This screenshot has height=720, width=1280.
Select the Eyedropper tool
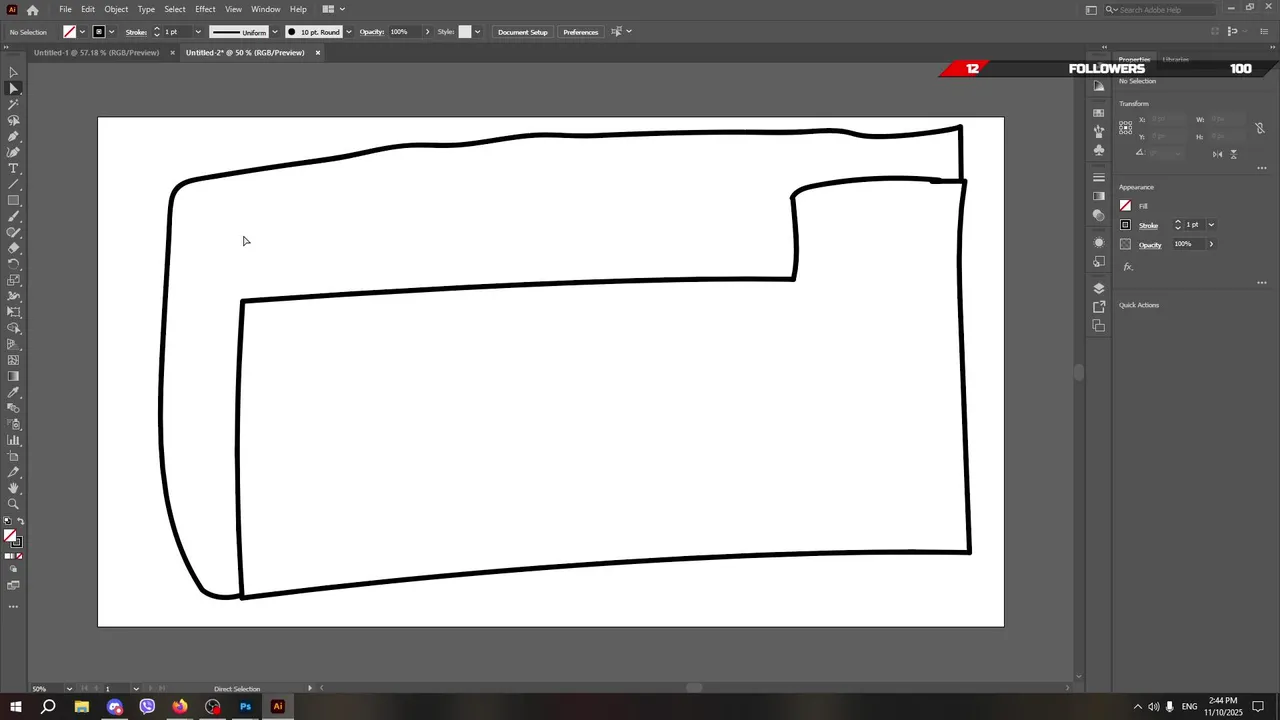13,392
